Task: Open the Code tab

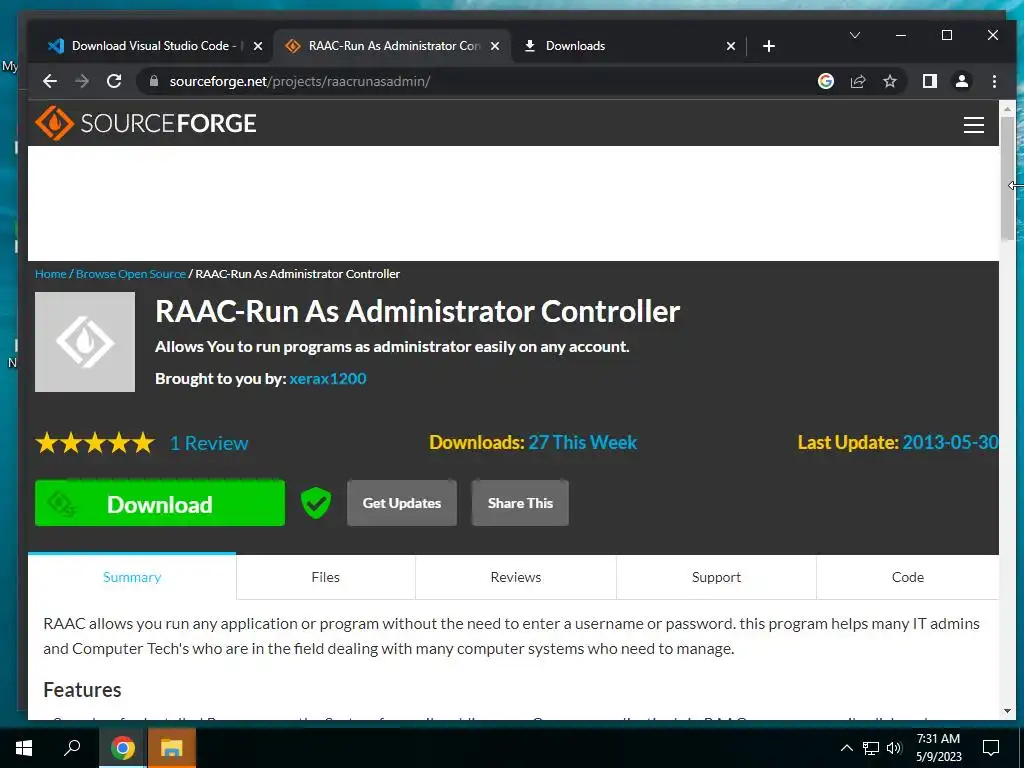Action: [908, 577]
